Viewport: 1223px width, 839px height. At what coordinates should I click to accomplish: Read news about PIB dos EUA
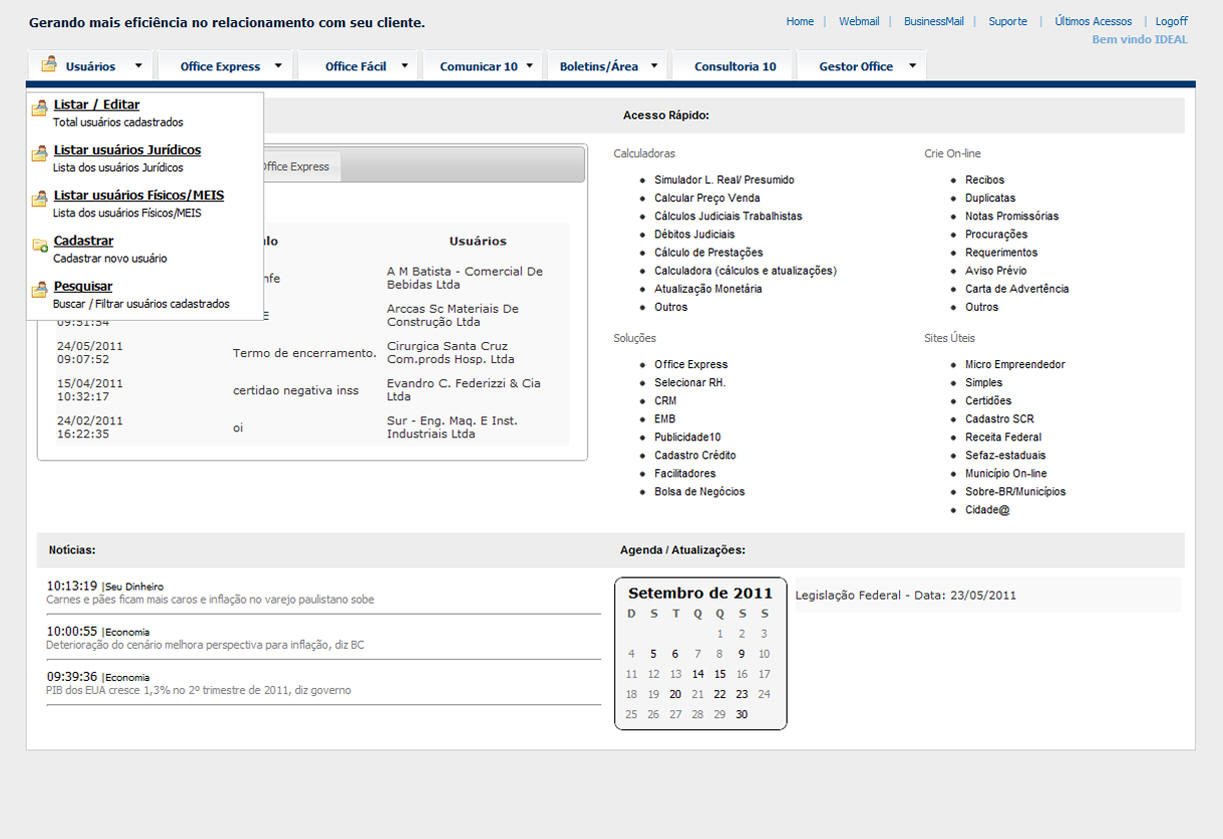pyautogui.click(x=198, y=690)
